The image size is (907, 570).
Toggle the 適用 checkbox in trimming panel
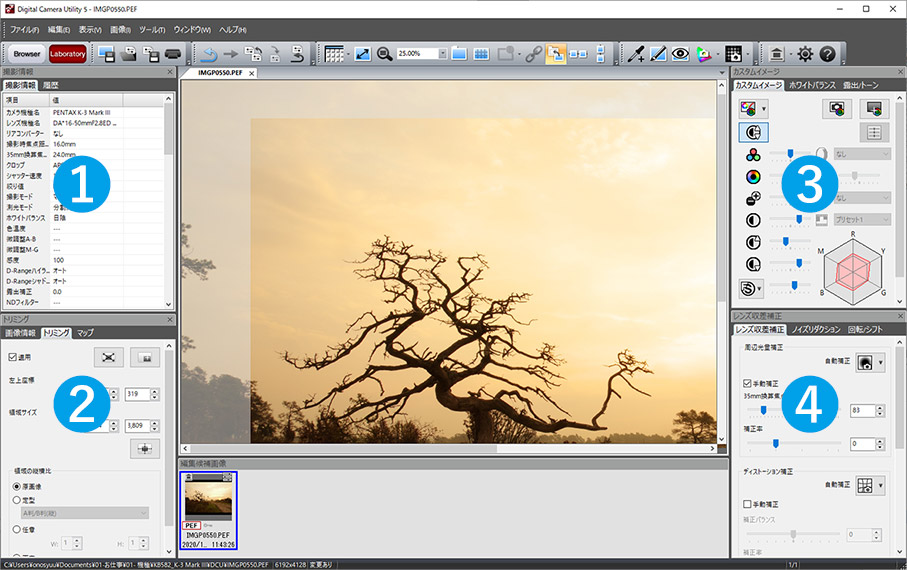[13, 357]
